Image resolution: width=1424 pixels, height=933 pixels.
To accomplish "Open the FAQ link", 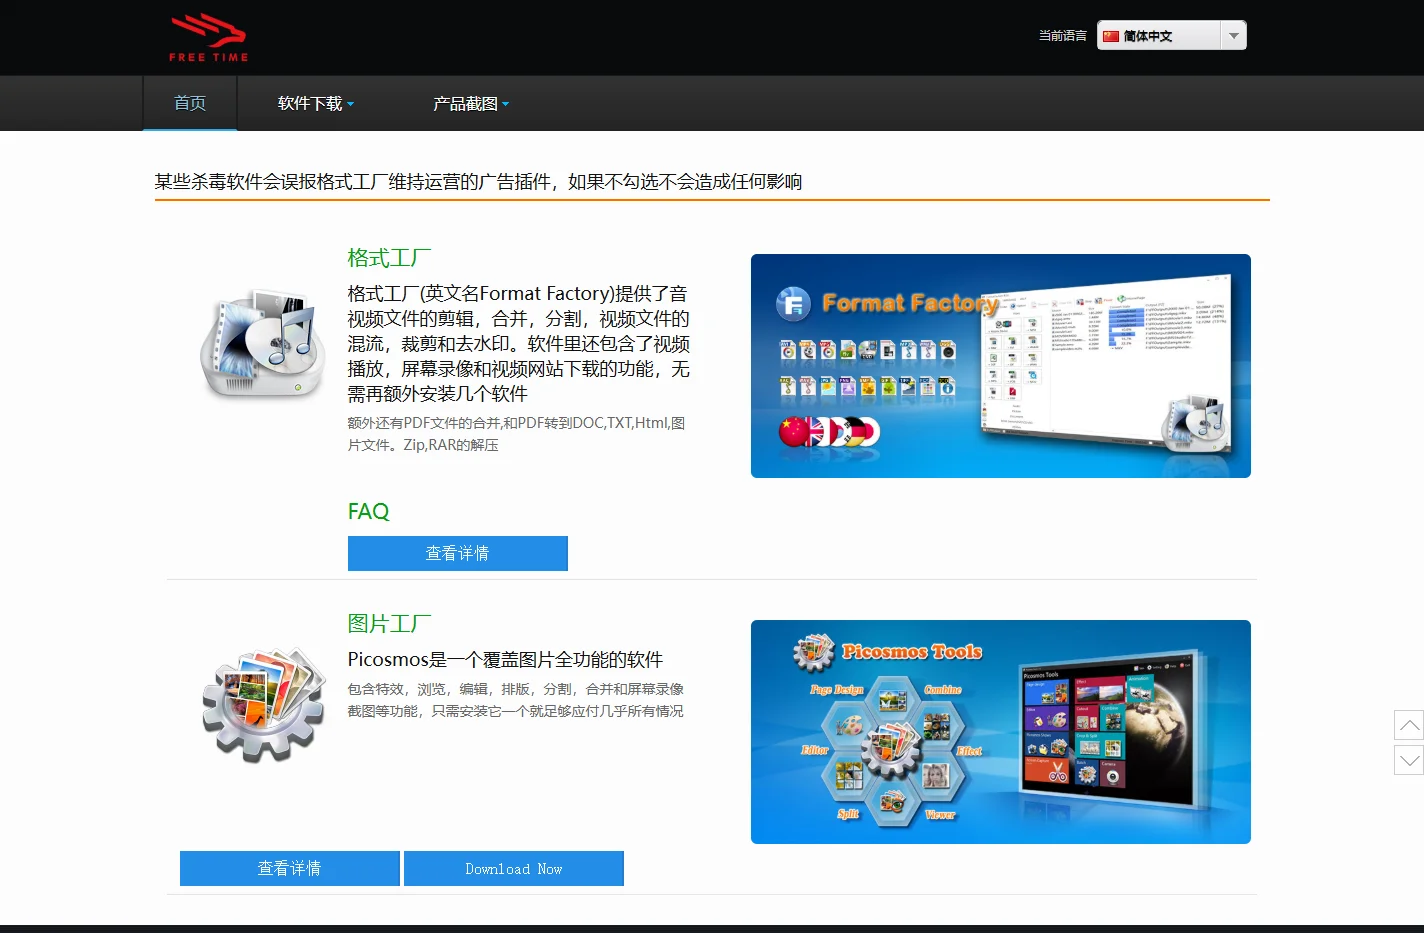I will (368, 511).
